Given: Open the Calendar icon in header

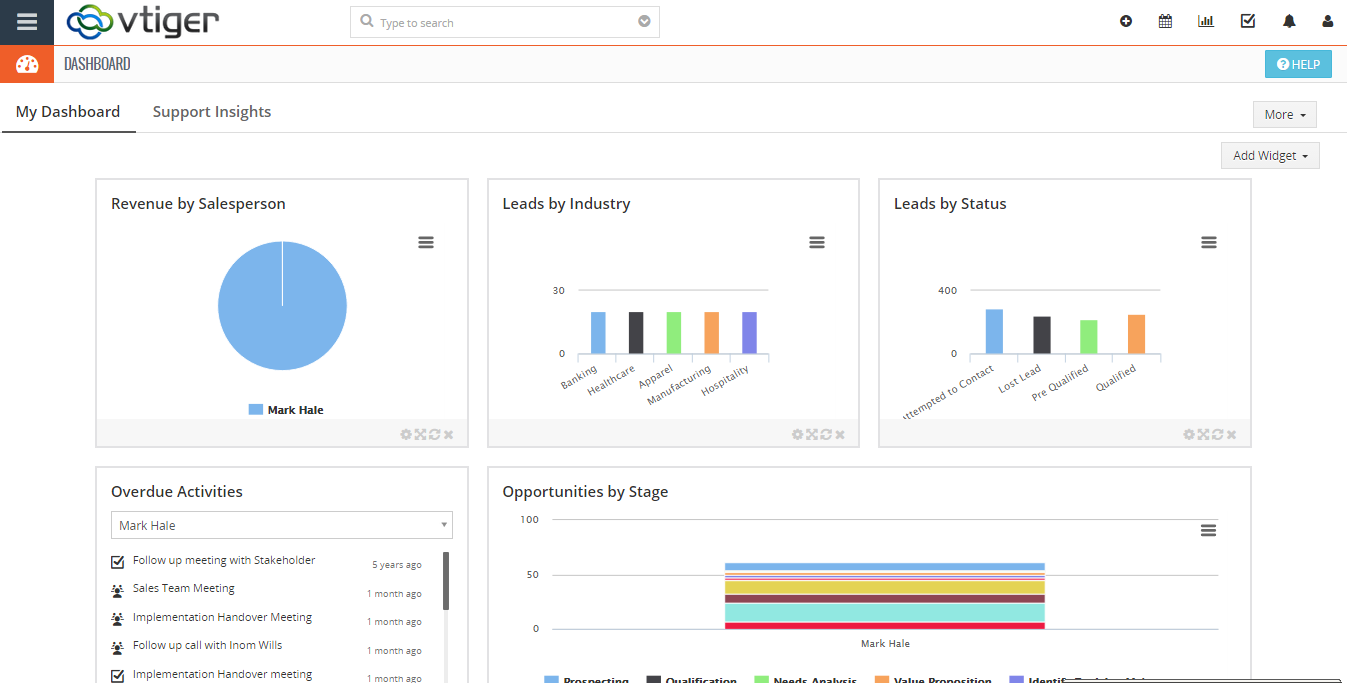Looking at the screenshot, I should (1165, 21).
